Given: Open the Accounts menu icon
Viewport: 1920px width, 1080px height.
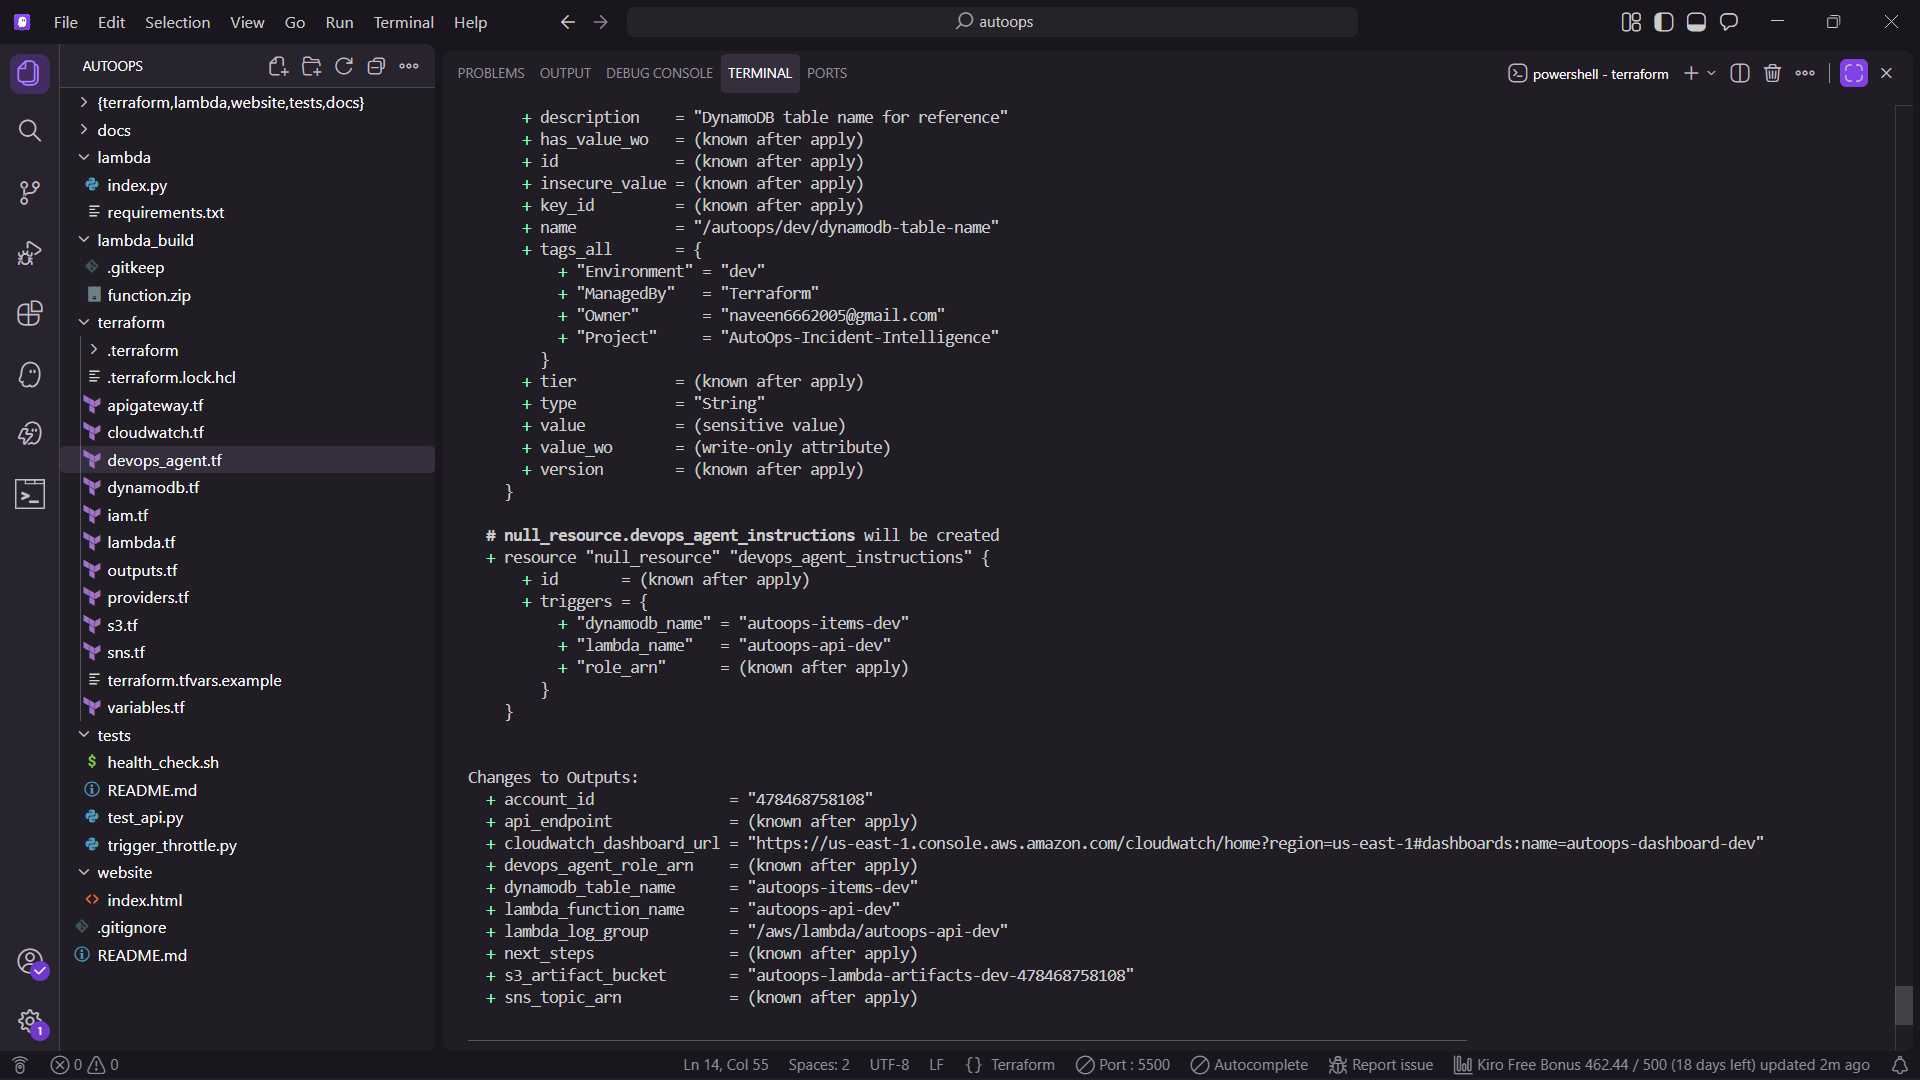Looking at the screenshot, I should 30,962.
